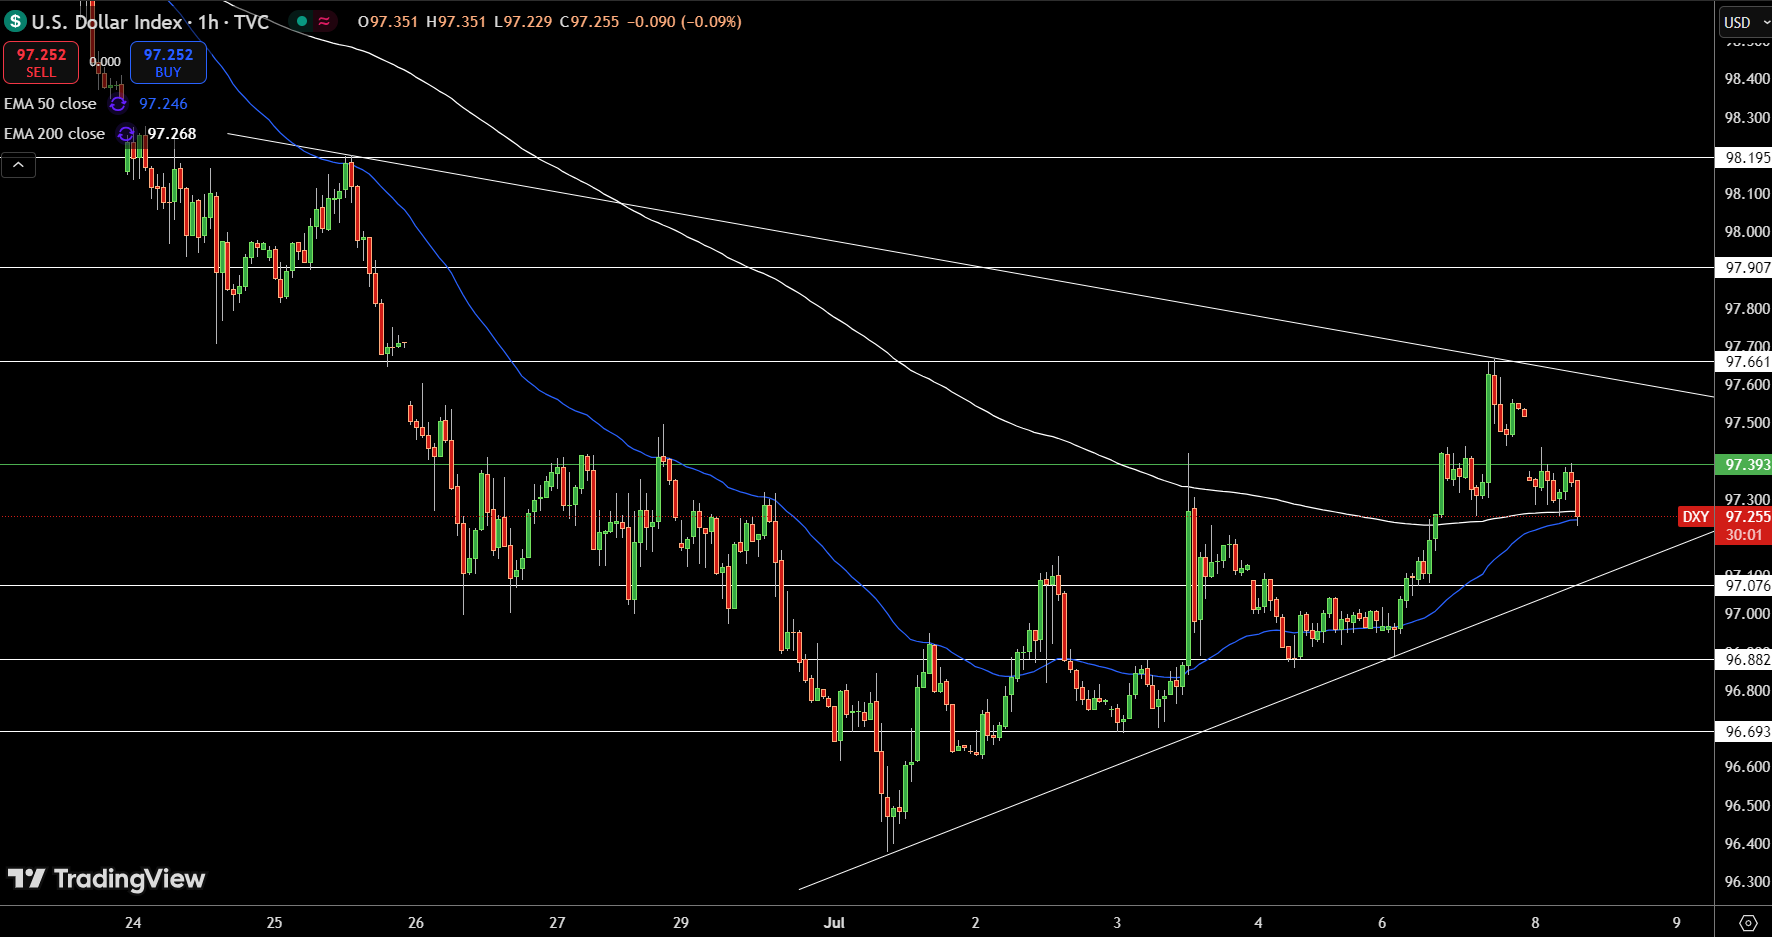Click the 96.300 price scale label

click(x=1747, y=882)
